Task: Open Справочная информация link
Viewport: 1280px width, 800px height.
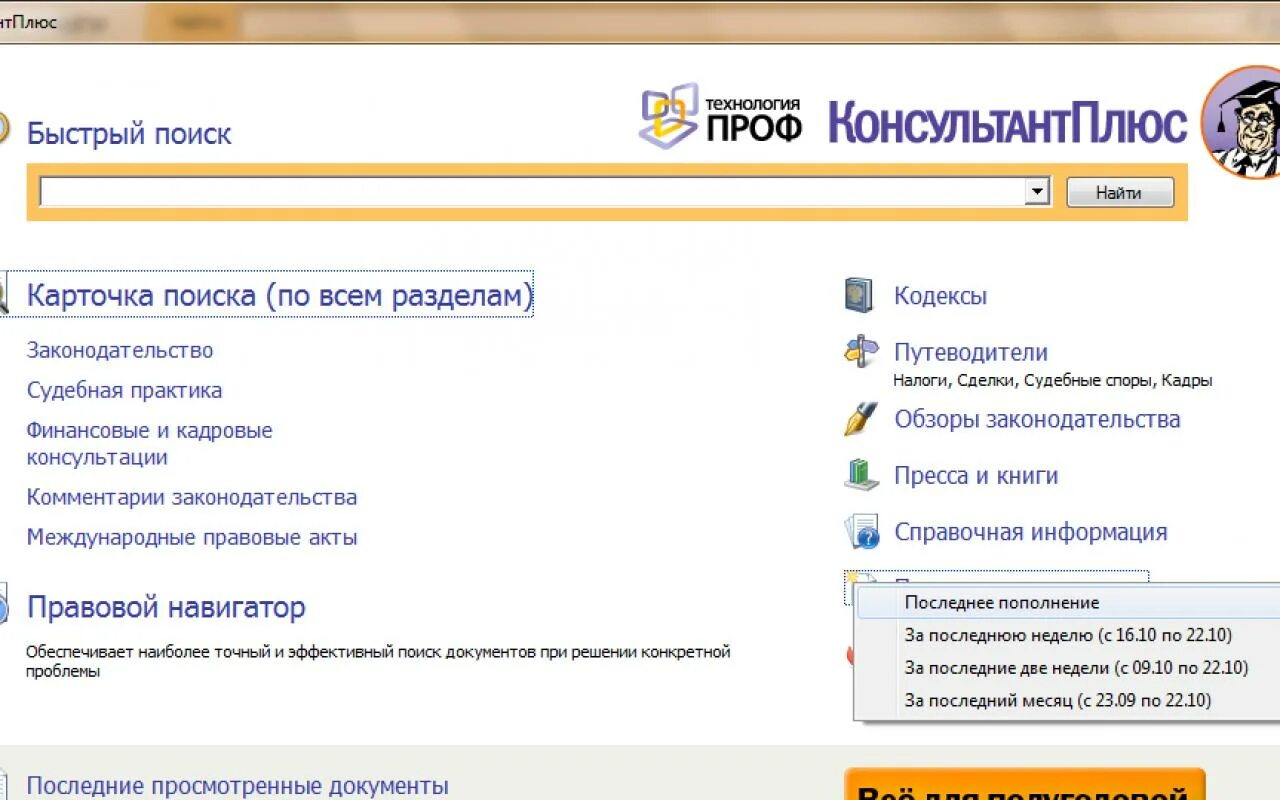Action: (x=1031, y=532)
